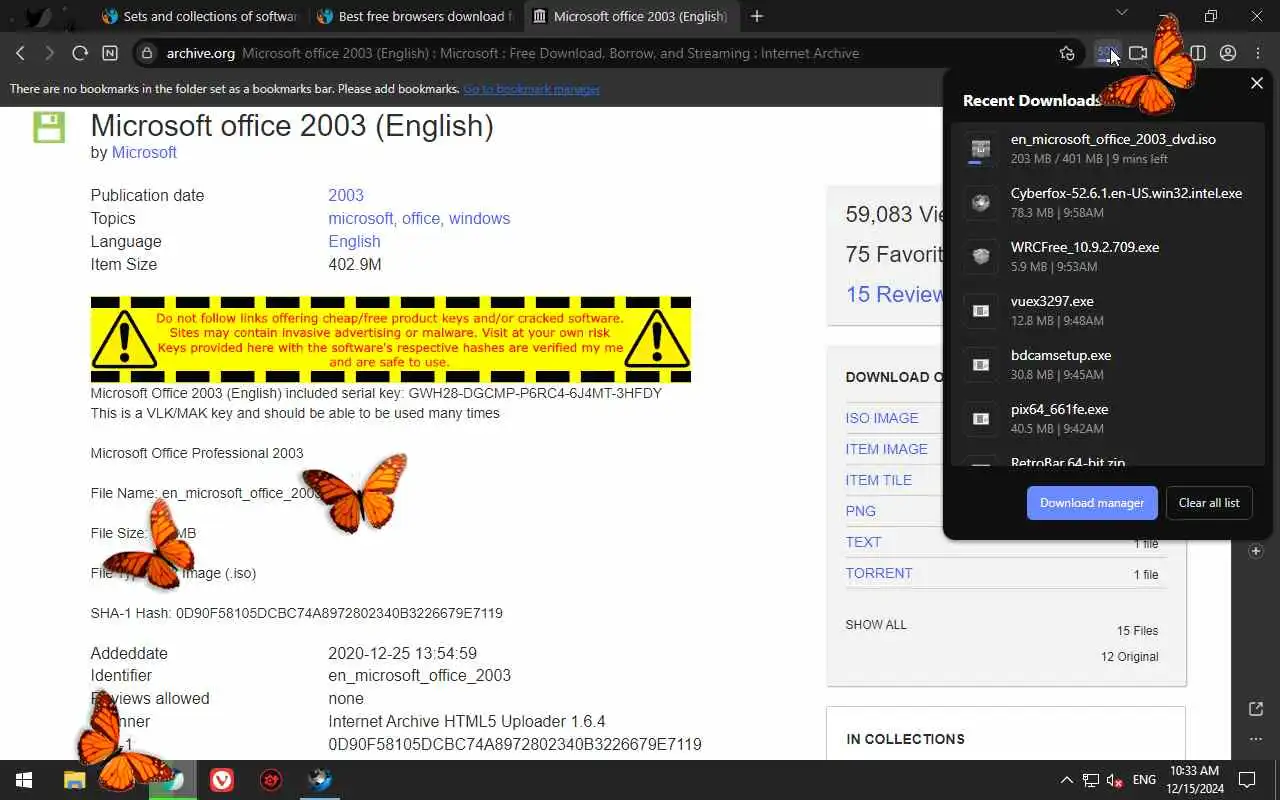The width and height of the screenshot is (1280, 800).
Task: Click the Cyberfox download file icon
Action: [981, 203]
